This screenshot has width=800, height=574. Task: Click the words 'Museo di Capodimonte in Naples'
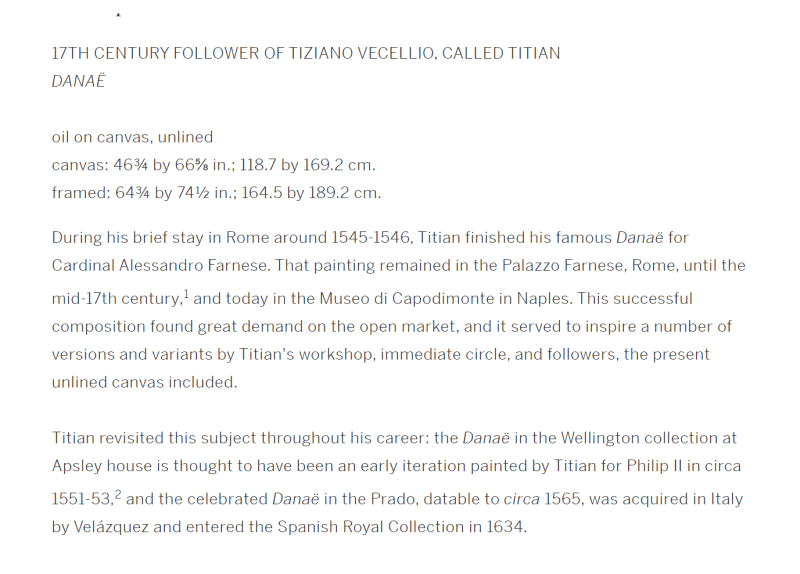[x=444, y=298]
